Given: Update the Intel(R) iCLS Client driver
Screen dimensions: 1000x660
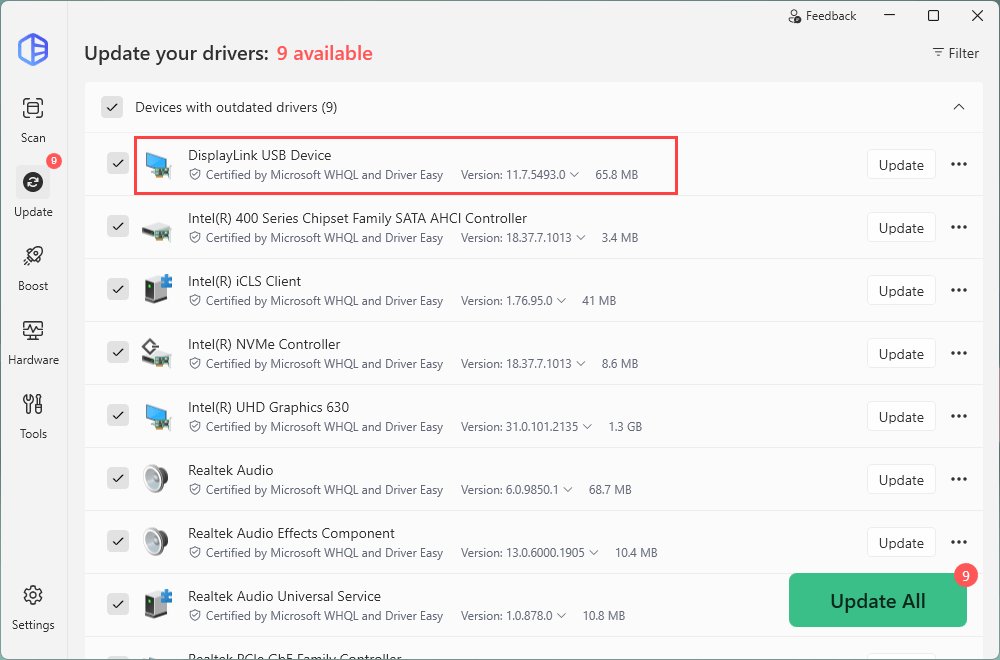Looking at the screenshot, I should click(x=900, y=291).
